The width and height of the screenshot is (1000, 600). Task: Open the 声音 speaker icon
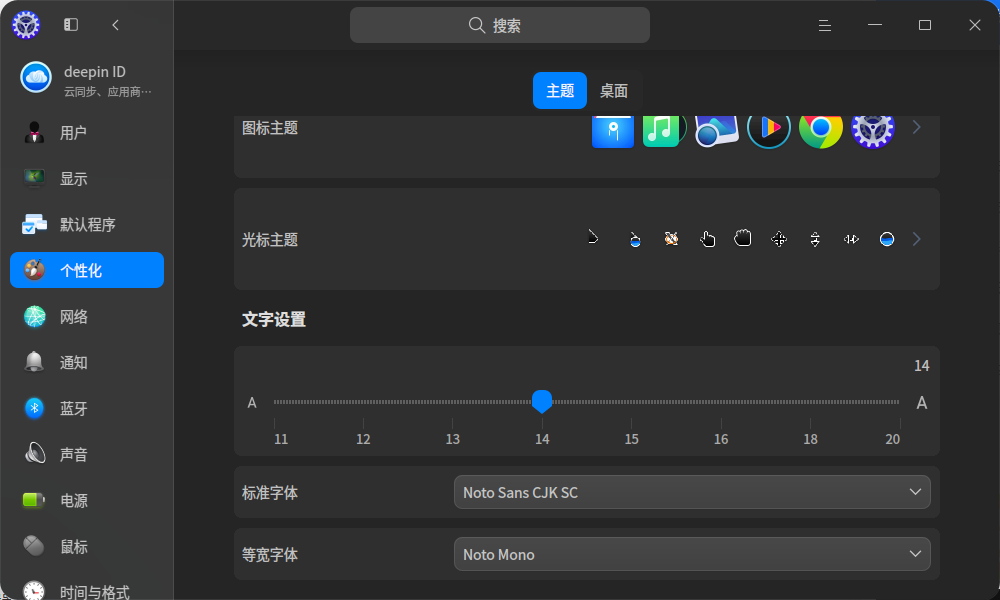point(34,454)
